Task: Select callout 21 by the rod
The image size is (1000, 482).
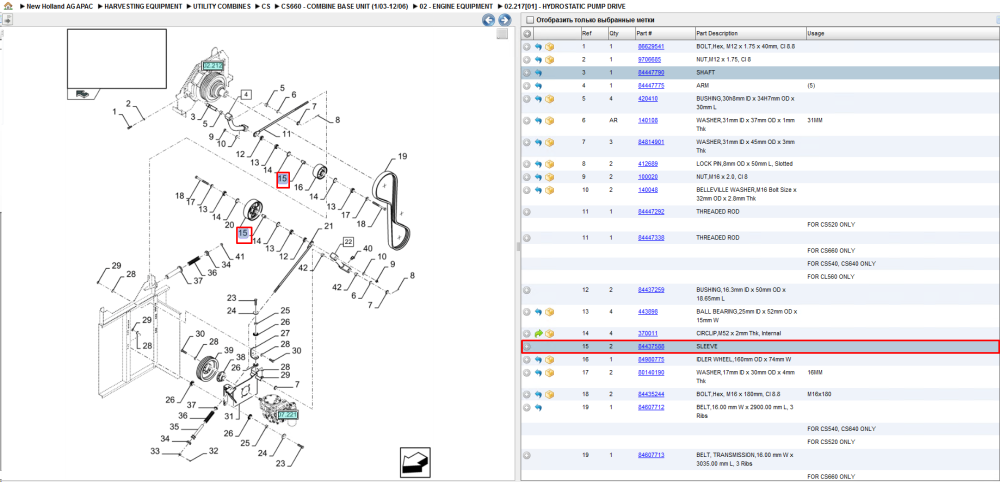Action: pos(328,226)
